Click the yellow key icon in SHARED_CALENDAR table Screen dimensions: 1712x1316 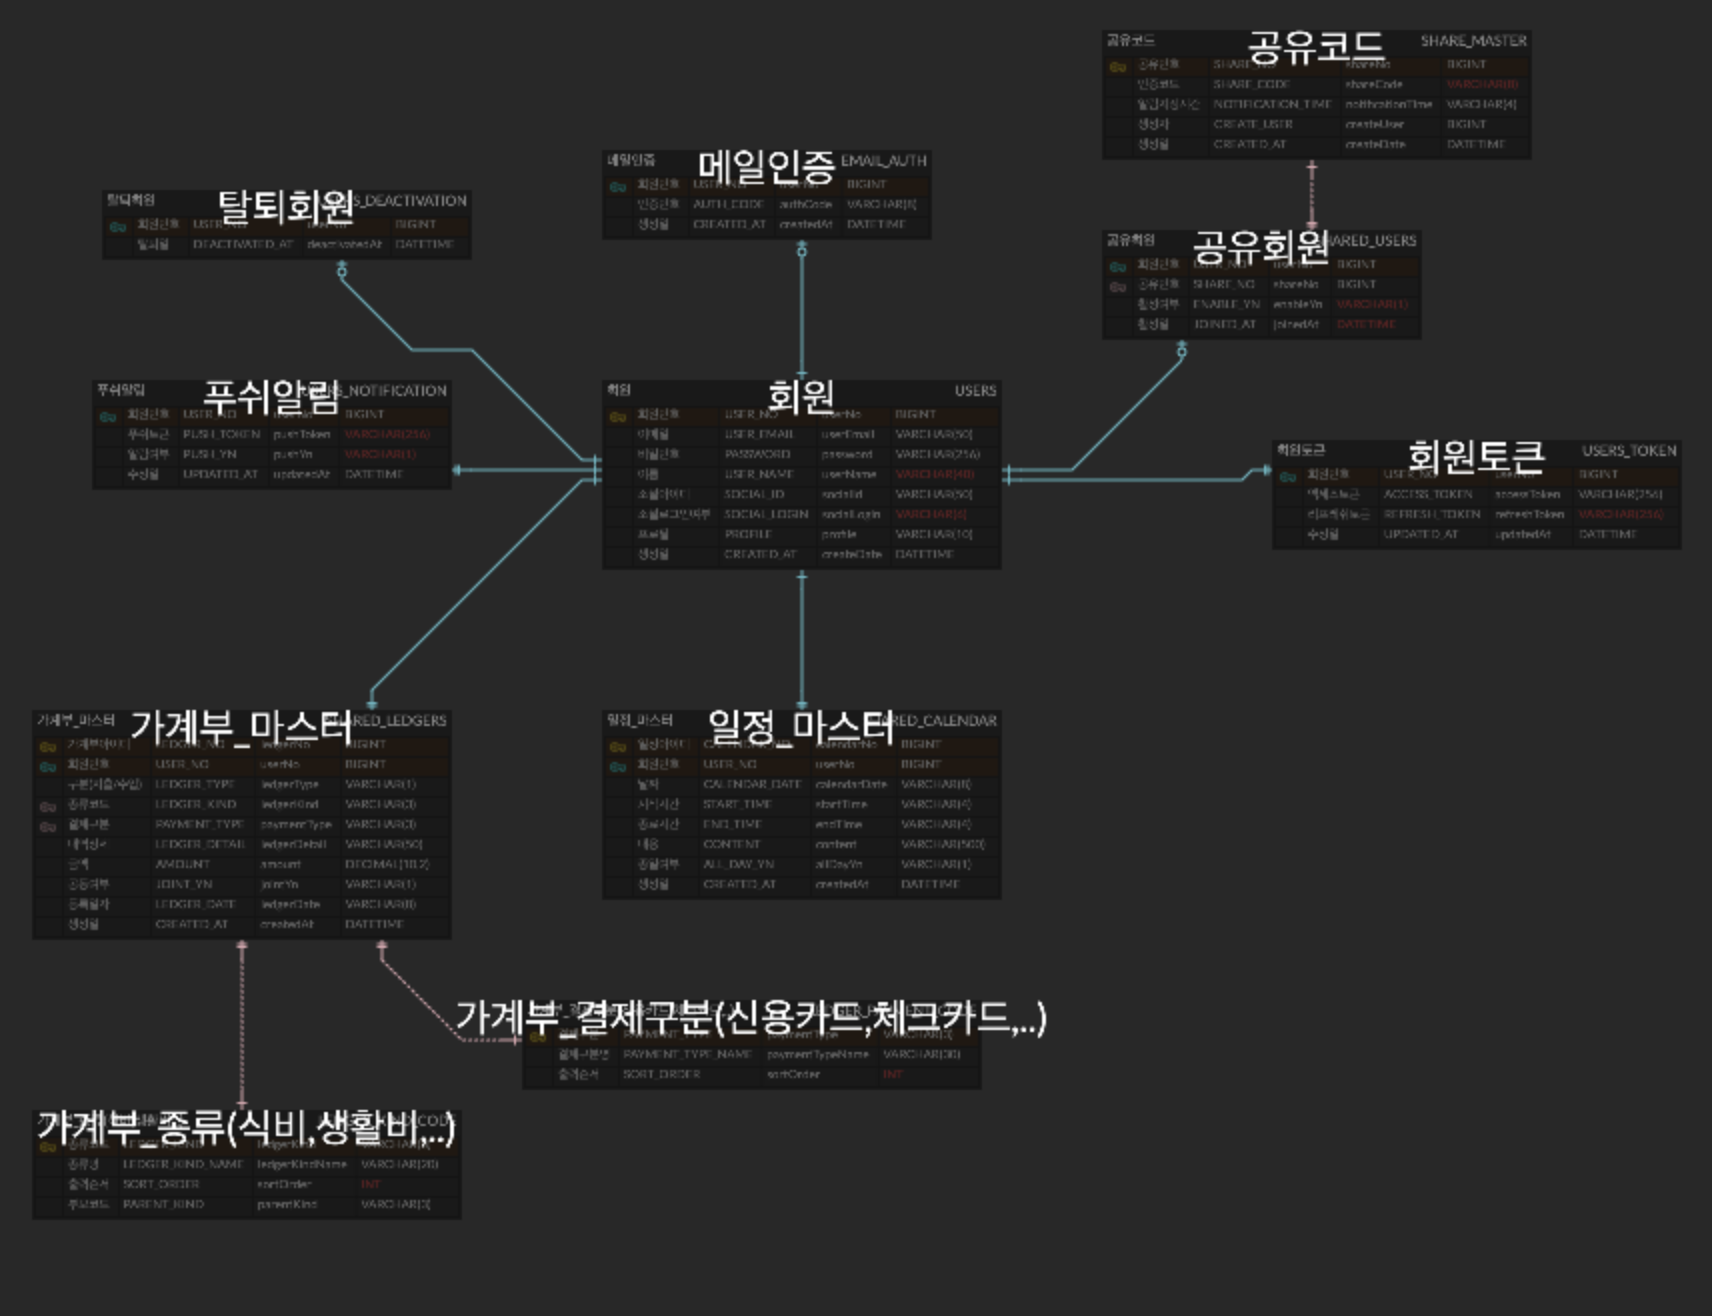coord(618,746)
